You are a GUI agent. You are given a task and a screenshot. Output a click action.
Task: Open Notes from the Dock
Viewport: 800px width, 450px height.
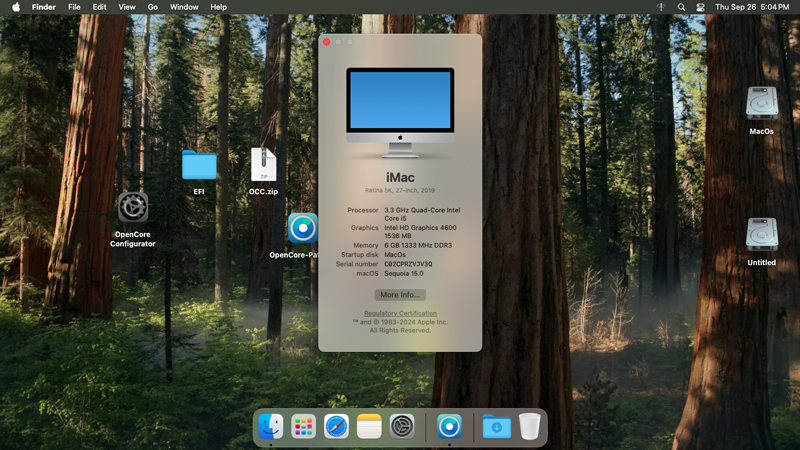pos(369,427)
